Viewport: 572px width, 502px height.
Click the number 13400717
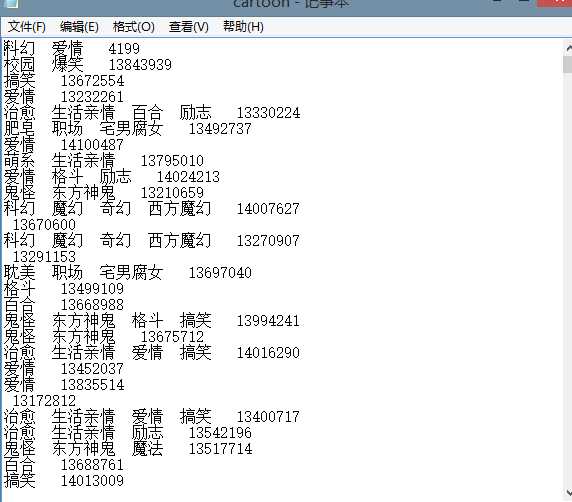(x=268, y=417)
